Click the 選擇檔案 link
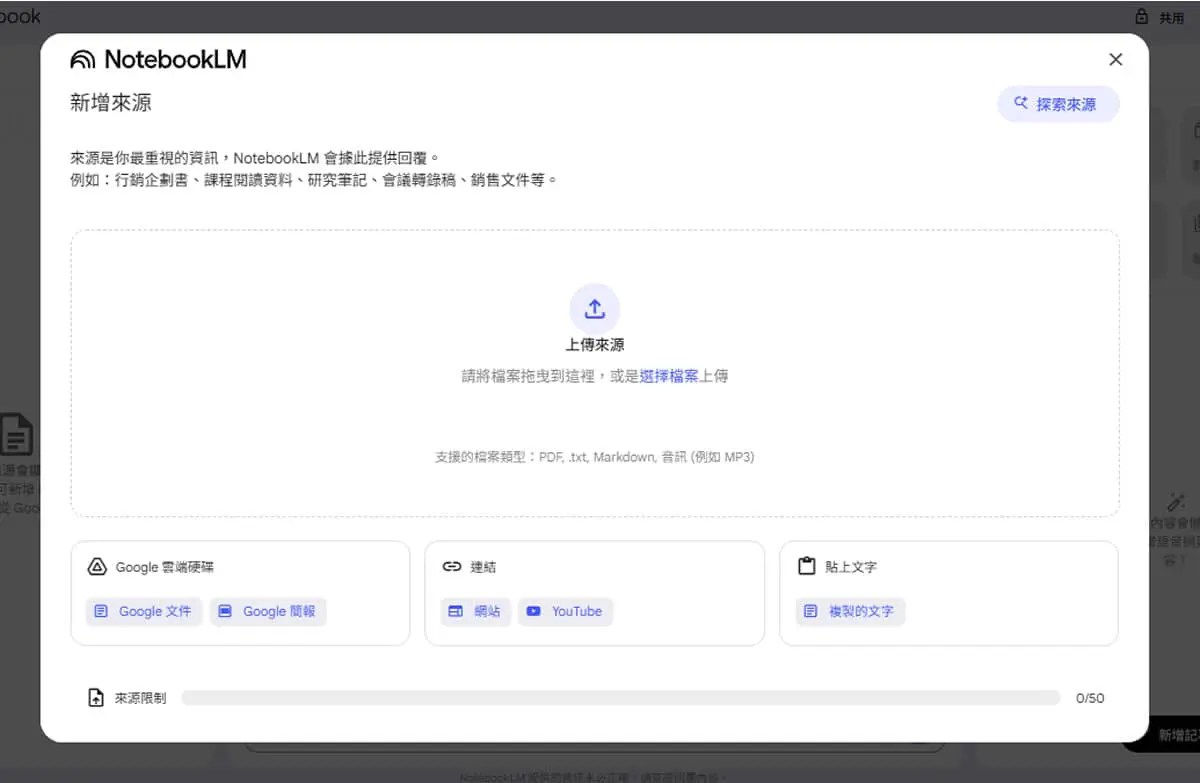 pyautogui.click(x=669, y=376)
